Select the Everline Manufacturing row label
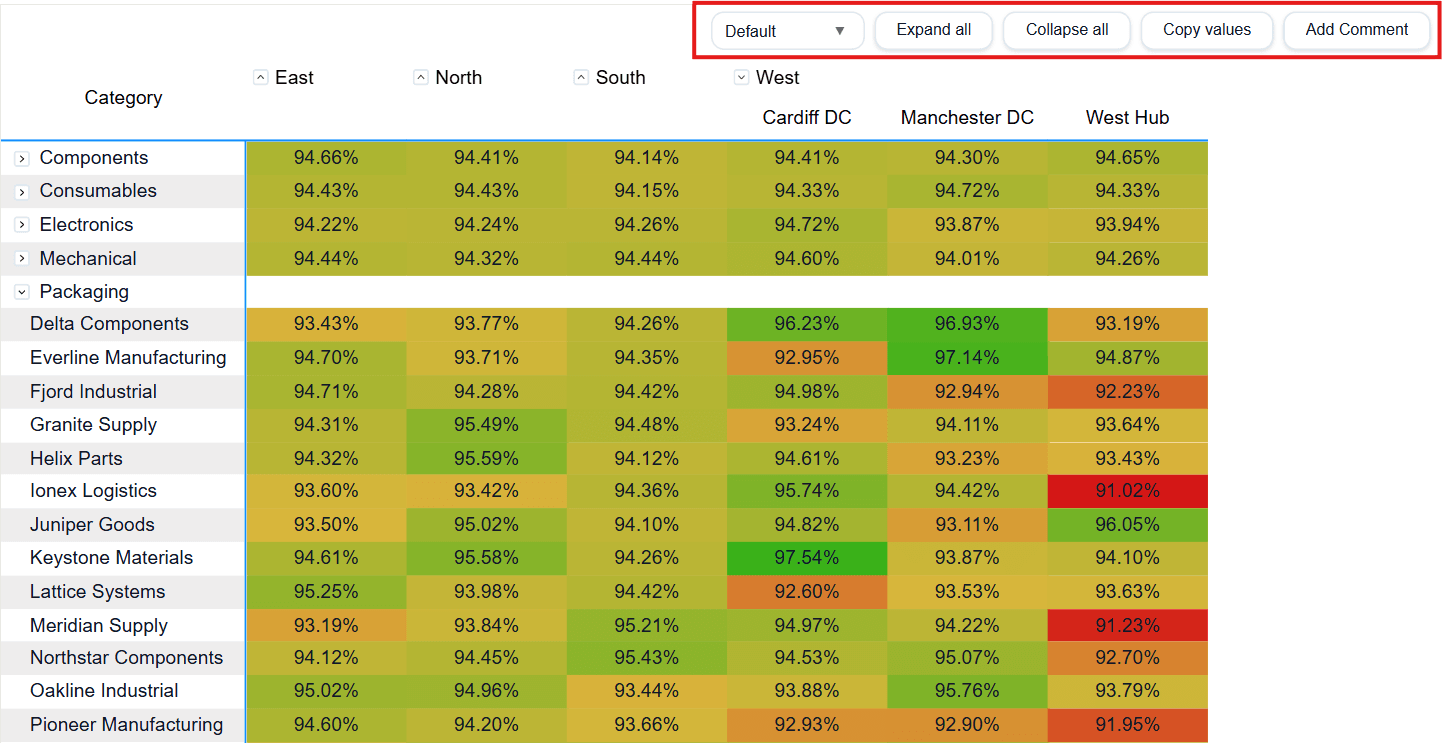Image resolution: width=1442 pixels, height=743 pixels. [x=128, y=358]
